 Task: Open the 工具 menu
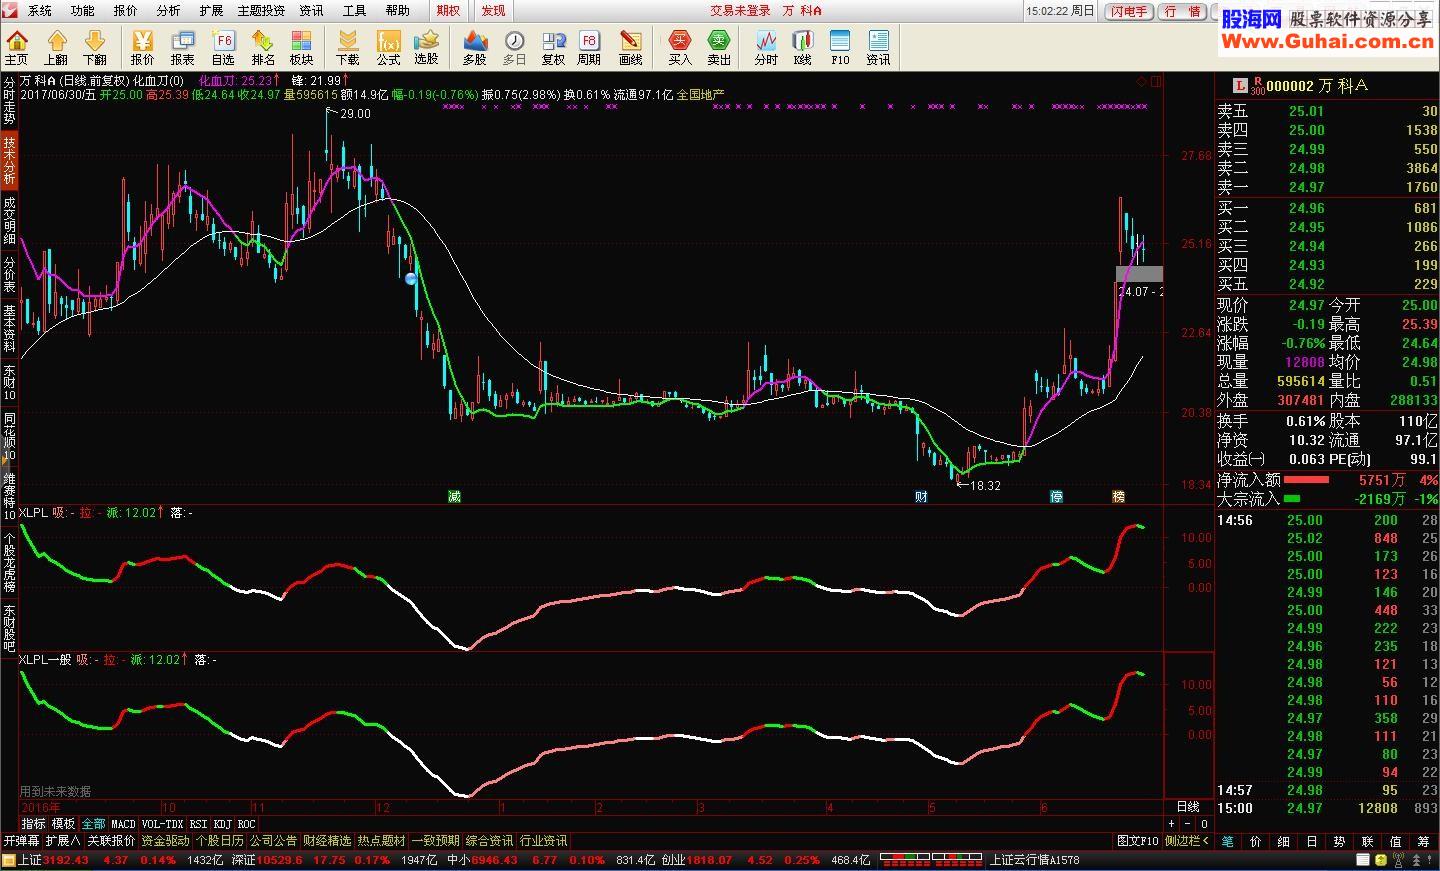point(354,10)
